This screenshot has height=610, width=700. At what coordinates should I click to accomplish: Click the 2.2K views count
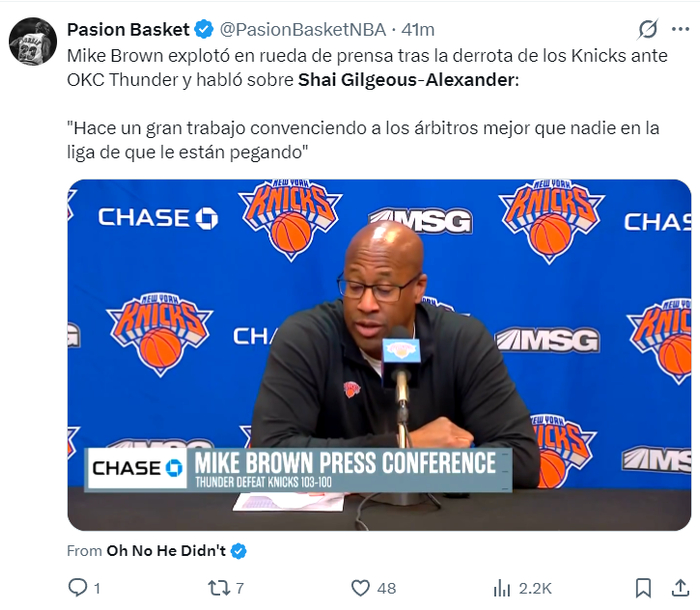tap(535, 588)
